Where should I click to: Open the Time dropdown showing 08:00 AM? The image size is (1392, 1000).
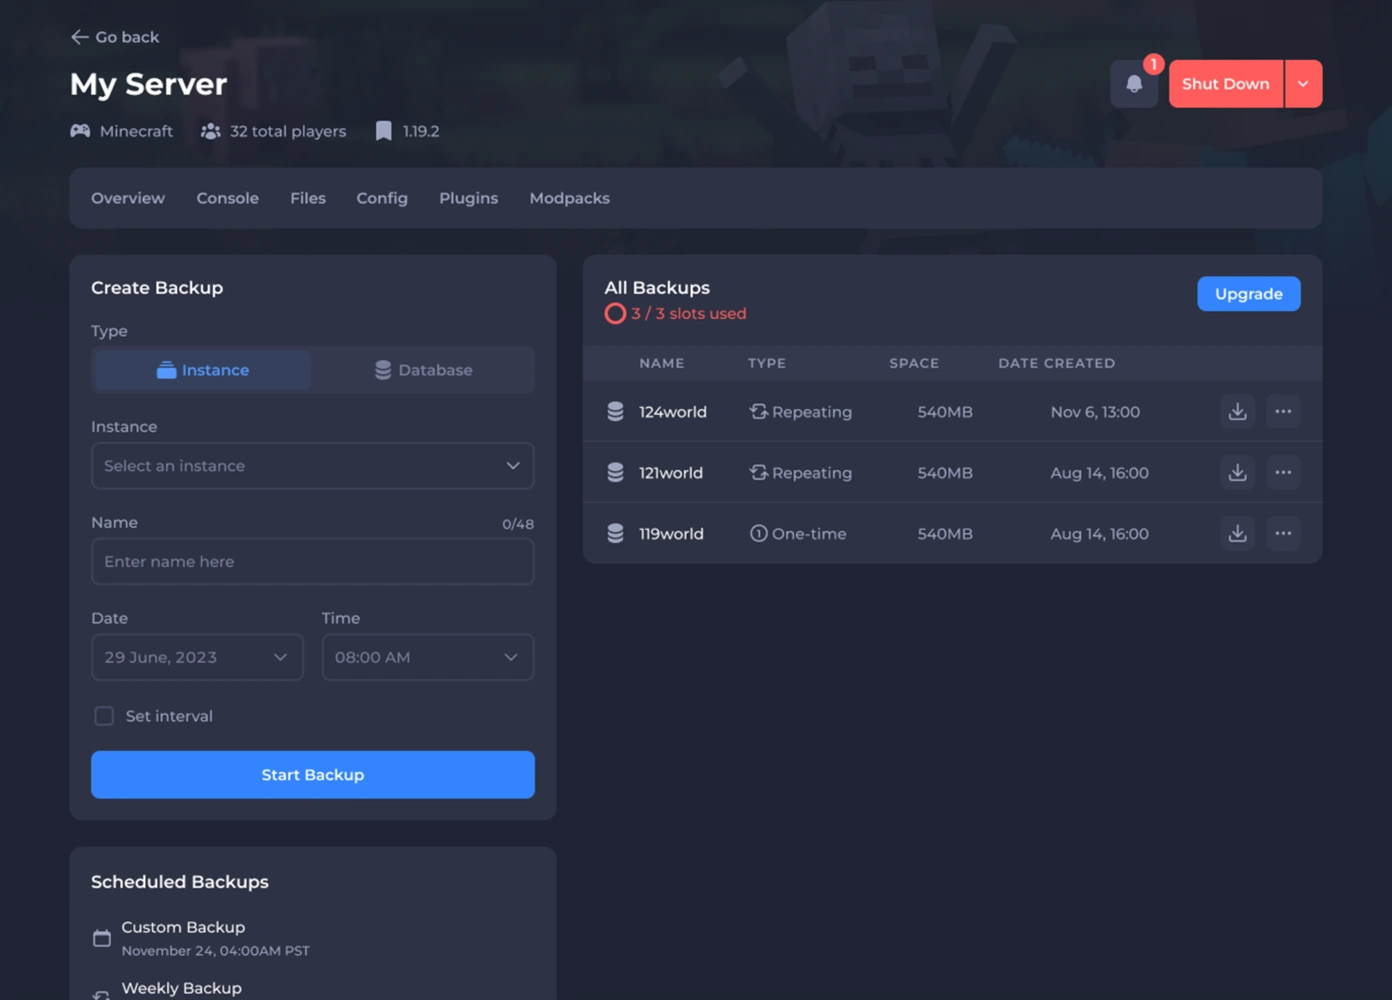point(427,657)
